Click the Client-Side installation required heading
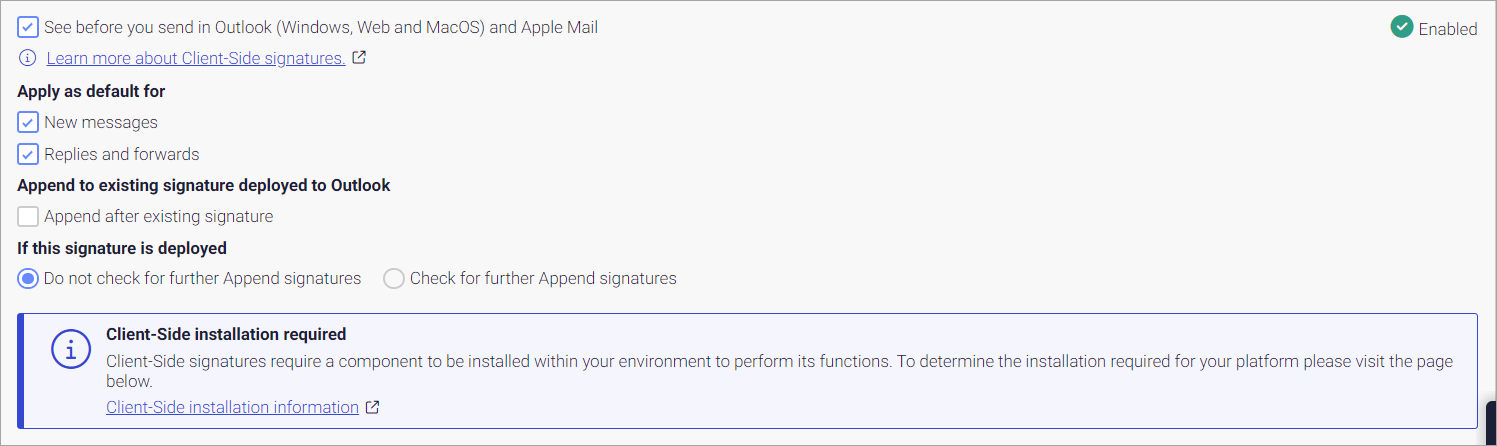This screenshot has height=446, width=1497. (226, 334)
